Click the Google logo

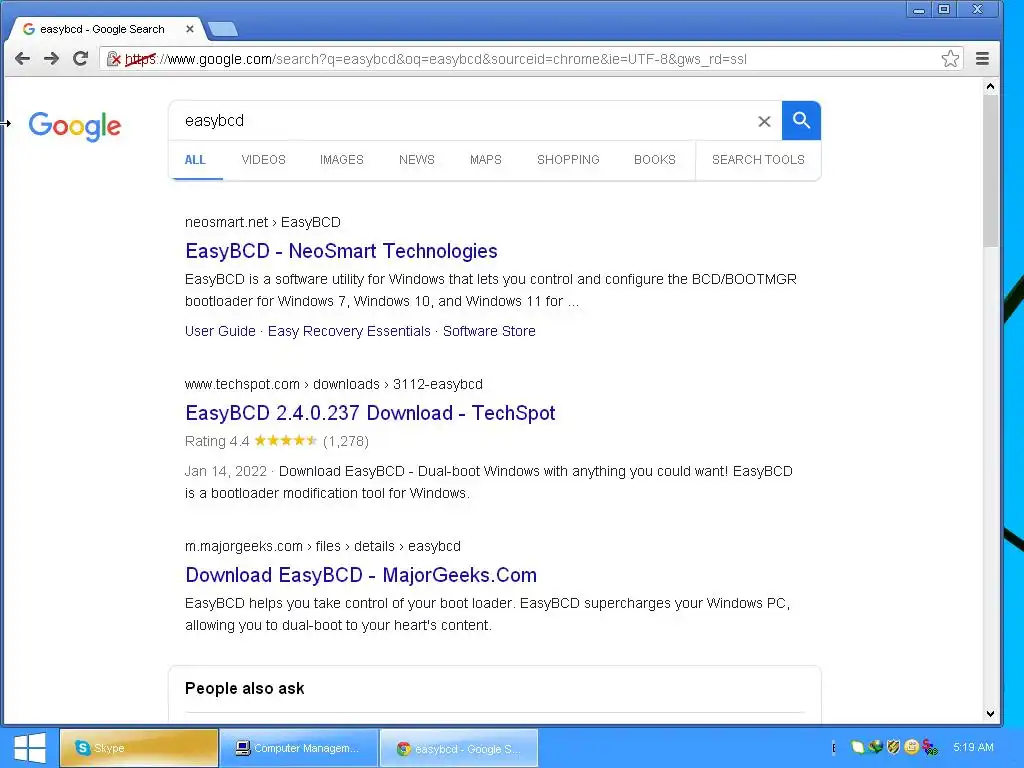tap(74, 125)
